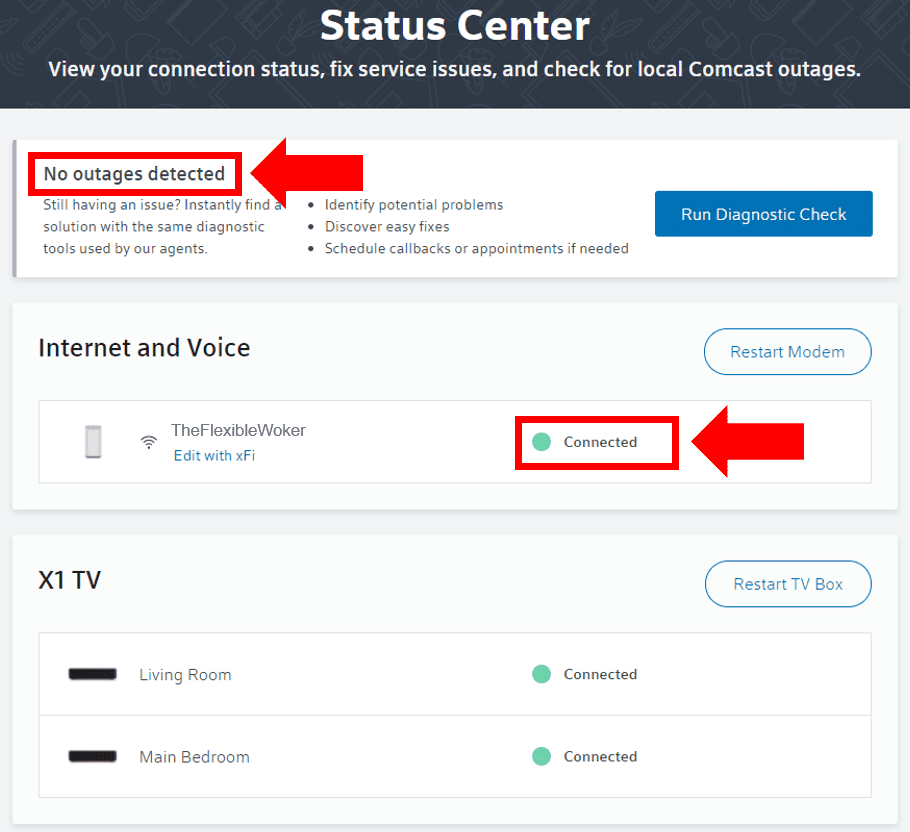Click the Status Center page title
Screen dimensions: 910x832
point(455,26)
